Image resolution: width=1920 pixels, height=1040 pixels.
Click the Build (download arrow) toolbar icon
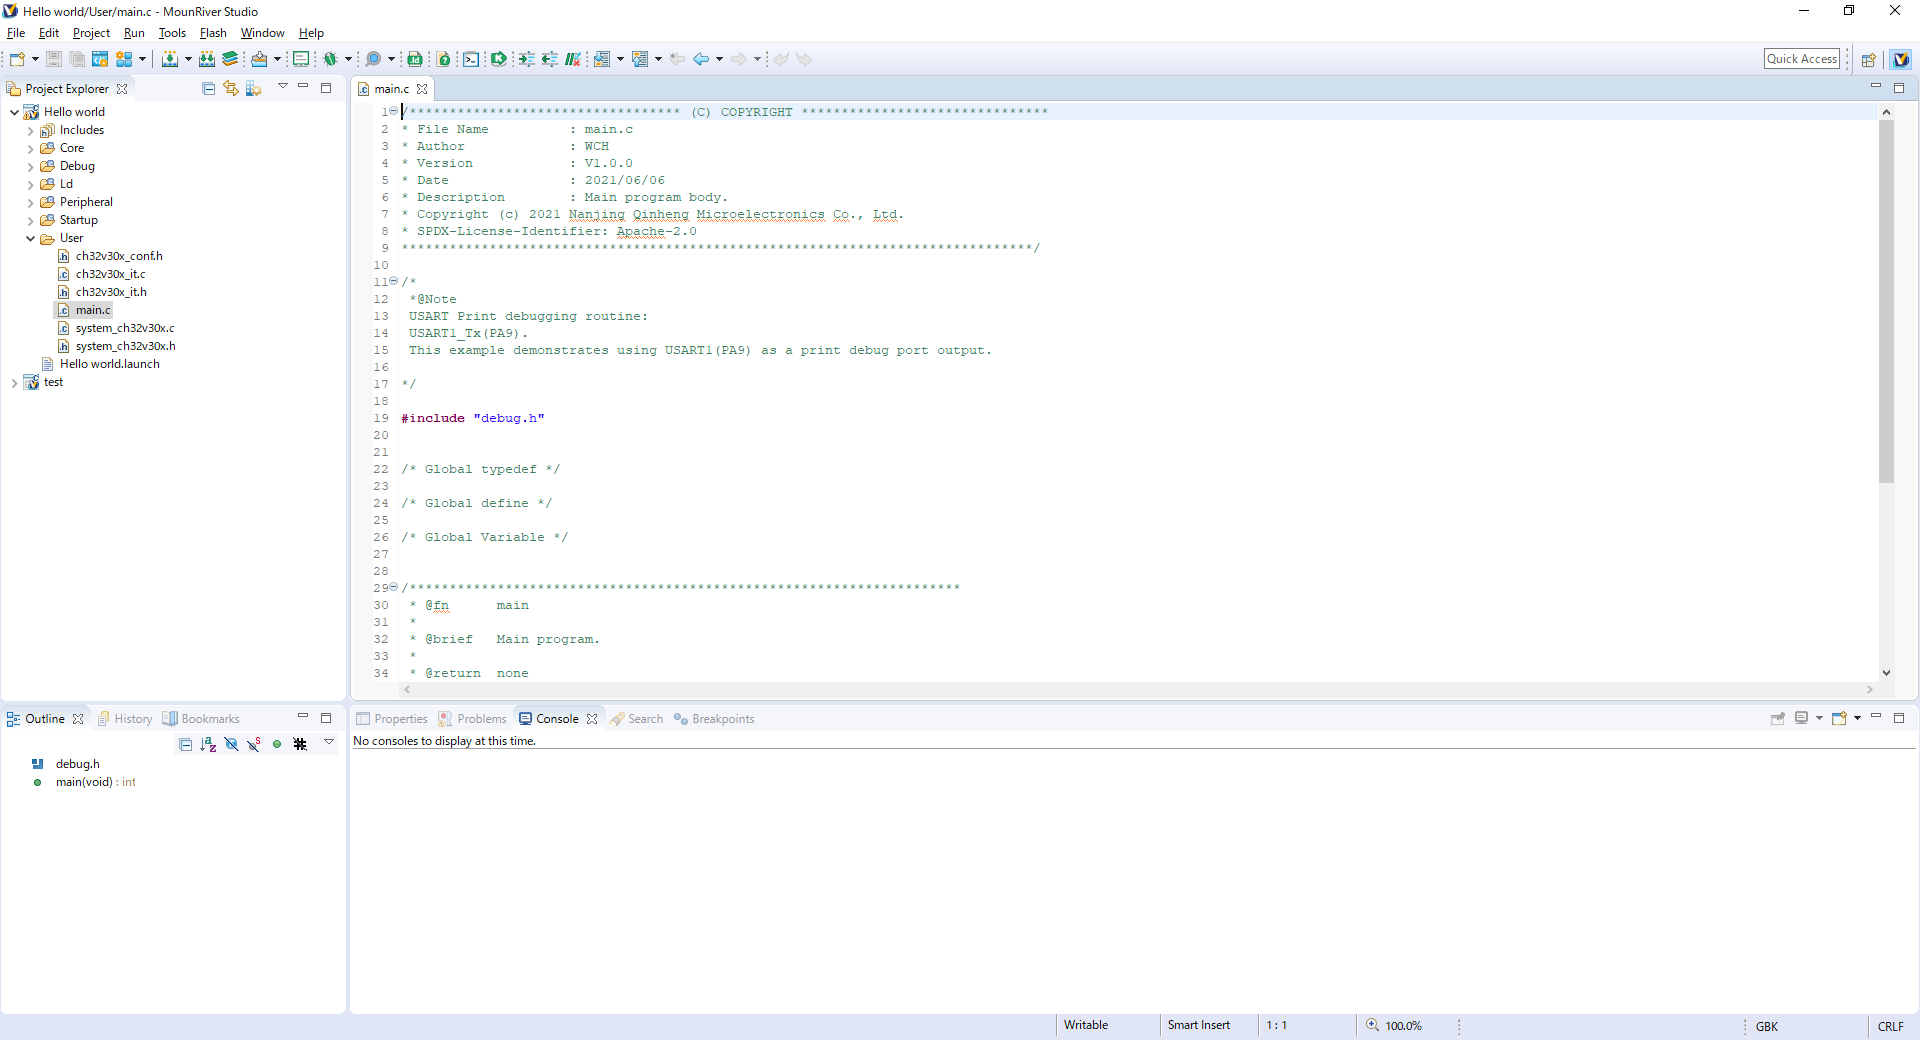click(170, 59)
